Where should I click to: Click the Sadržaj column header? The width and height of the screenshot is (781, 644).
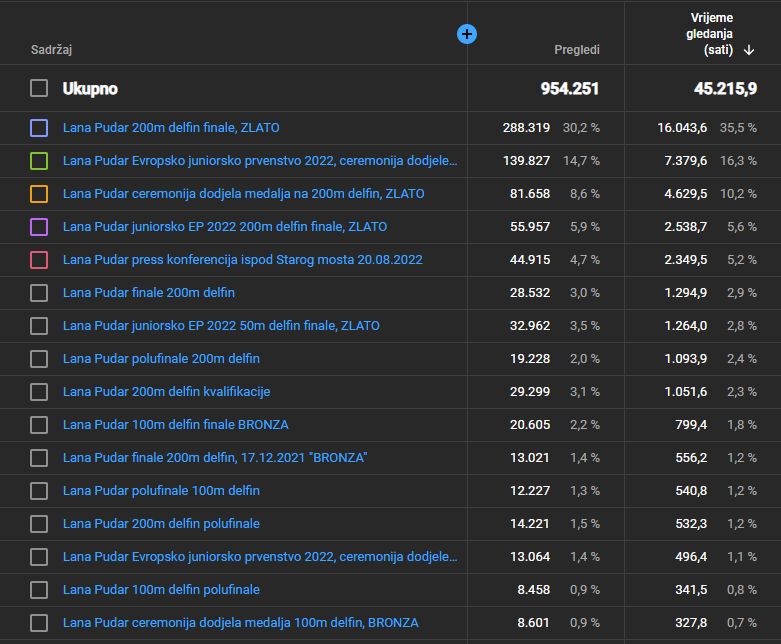pyautogui.click(x=51, y=49)
